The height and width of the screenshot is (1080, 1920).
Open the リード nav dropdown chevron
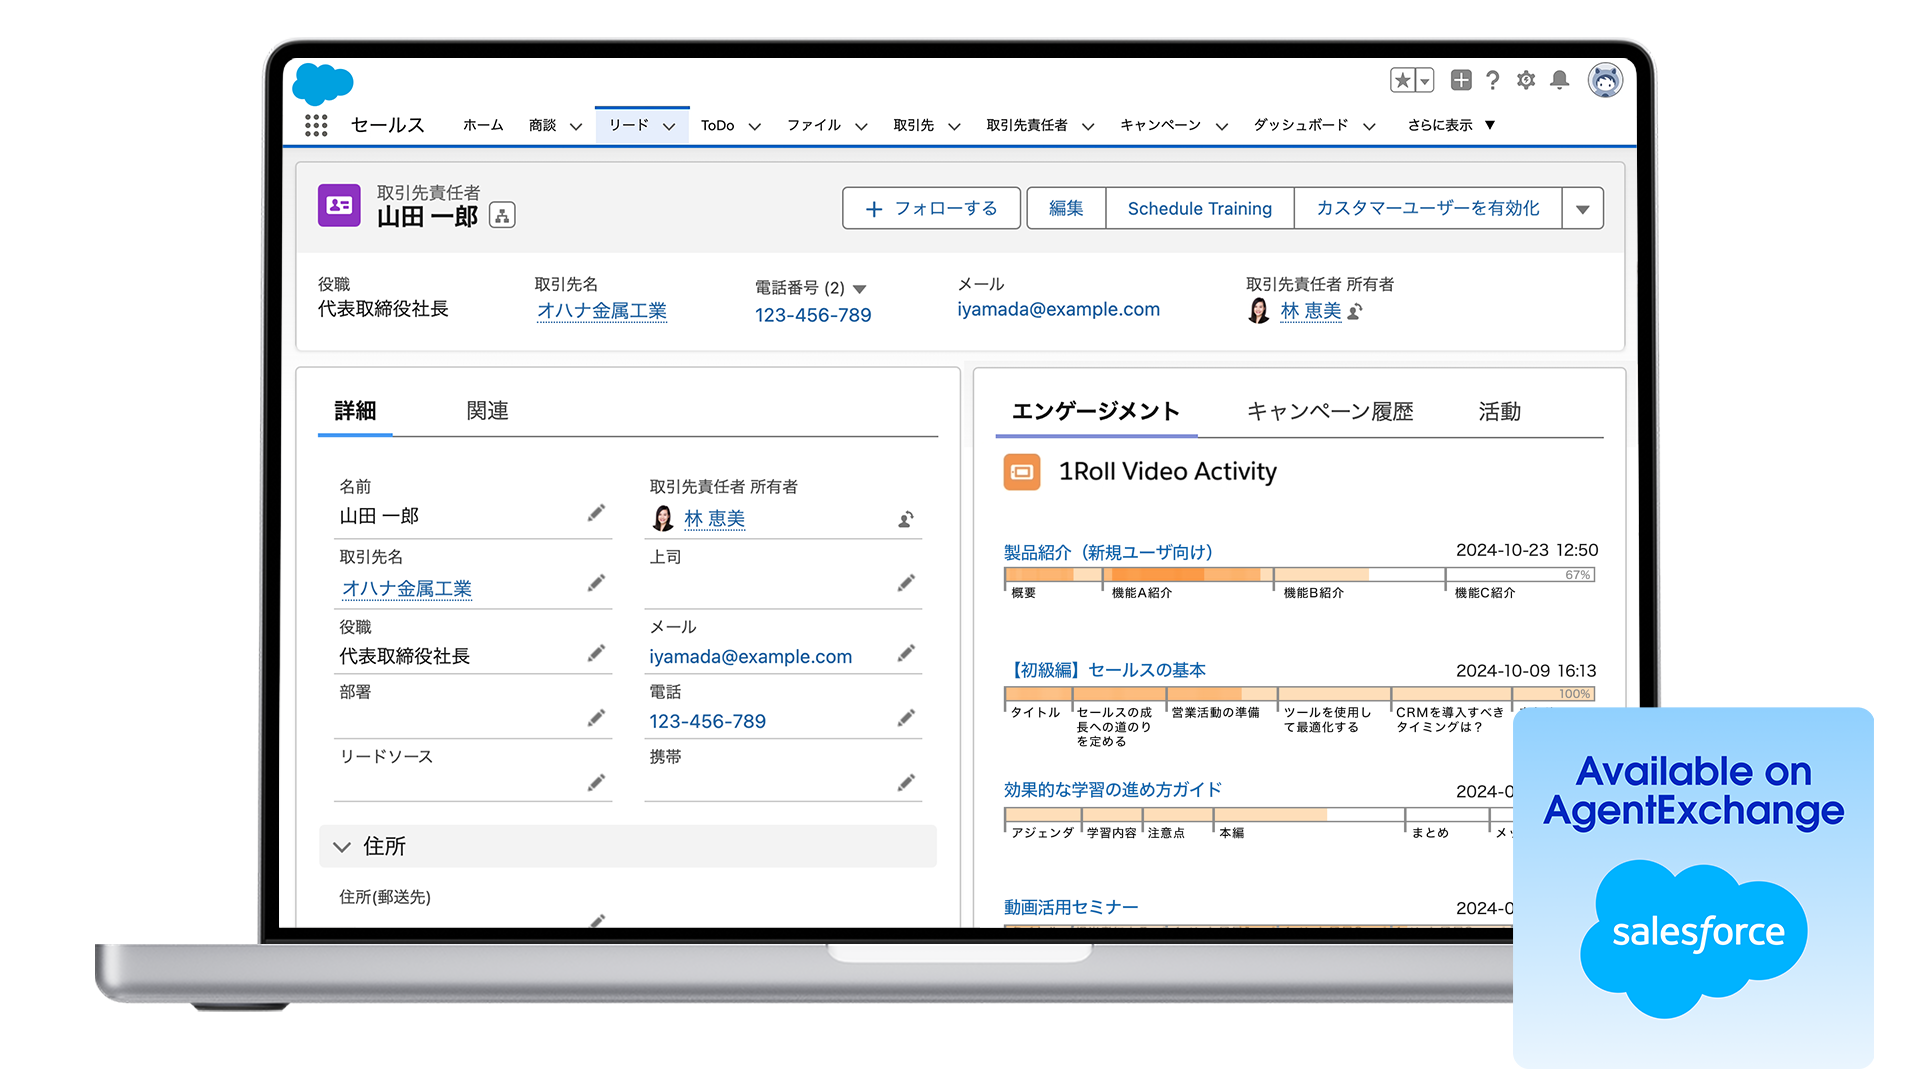click(x=669, y=127)
